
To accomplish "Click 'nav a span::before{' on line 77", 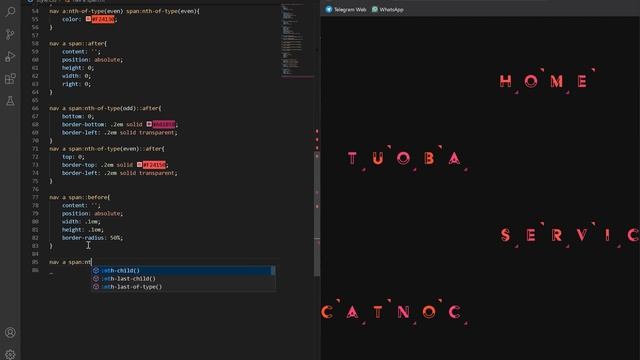I will (x=80, y=197).
